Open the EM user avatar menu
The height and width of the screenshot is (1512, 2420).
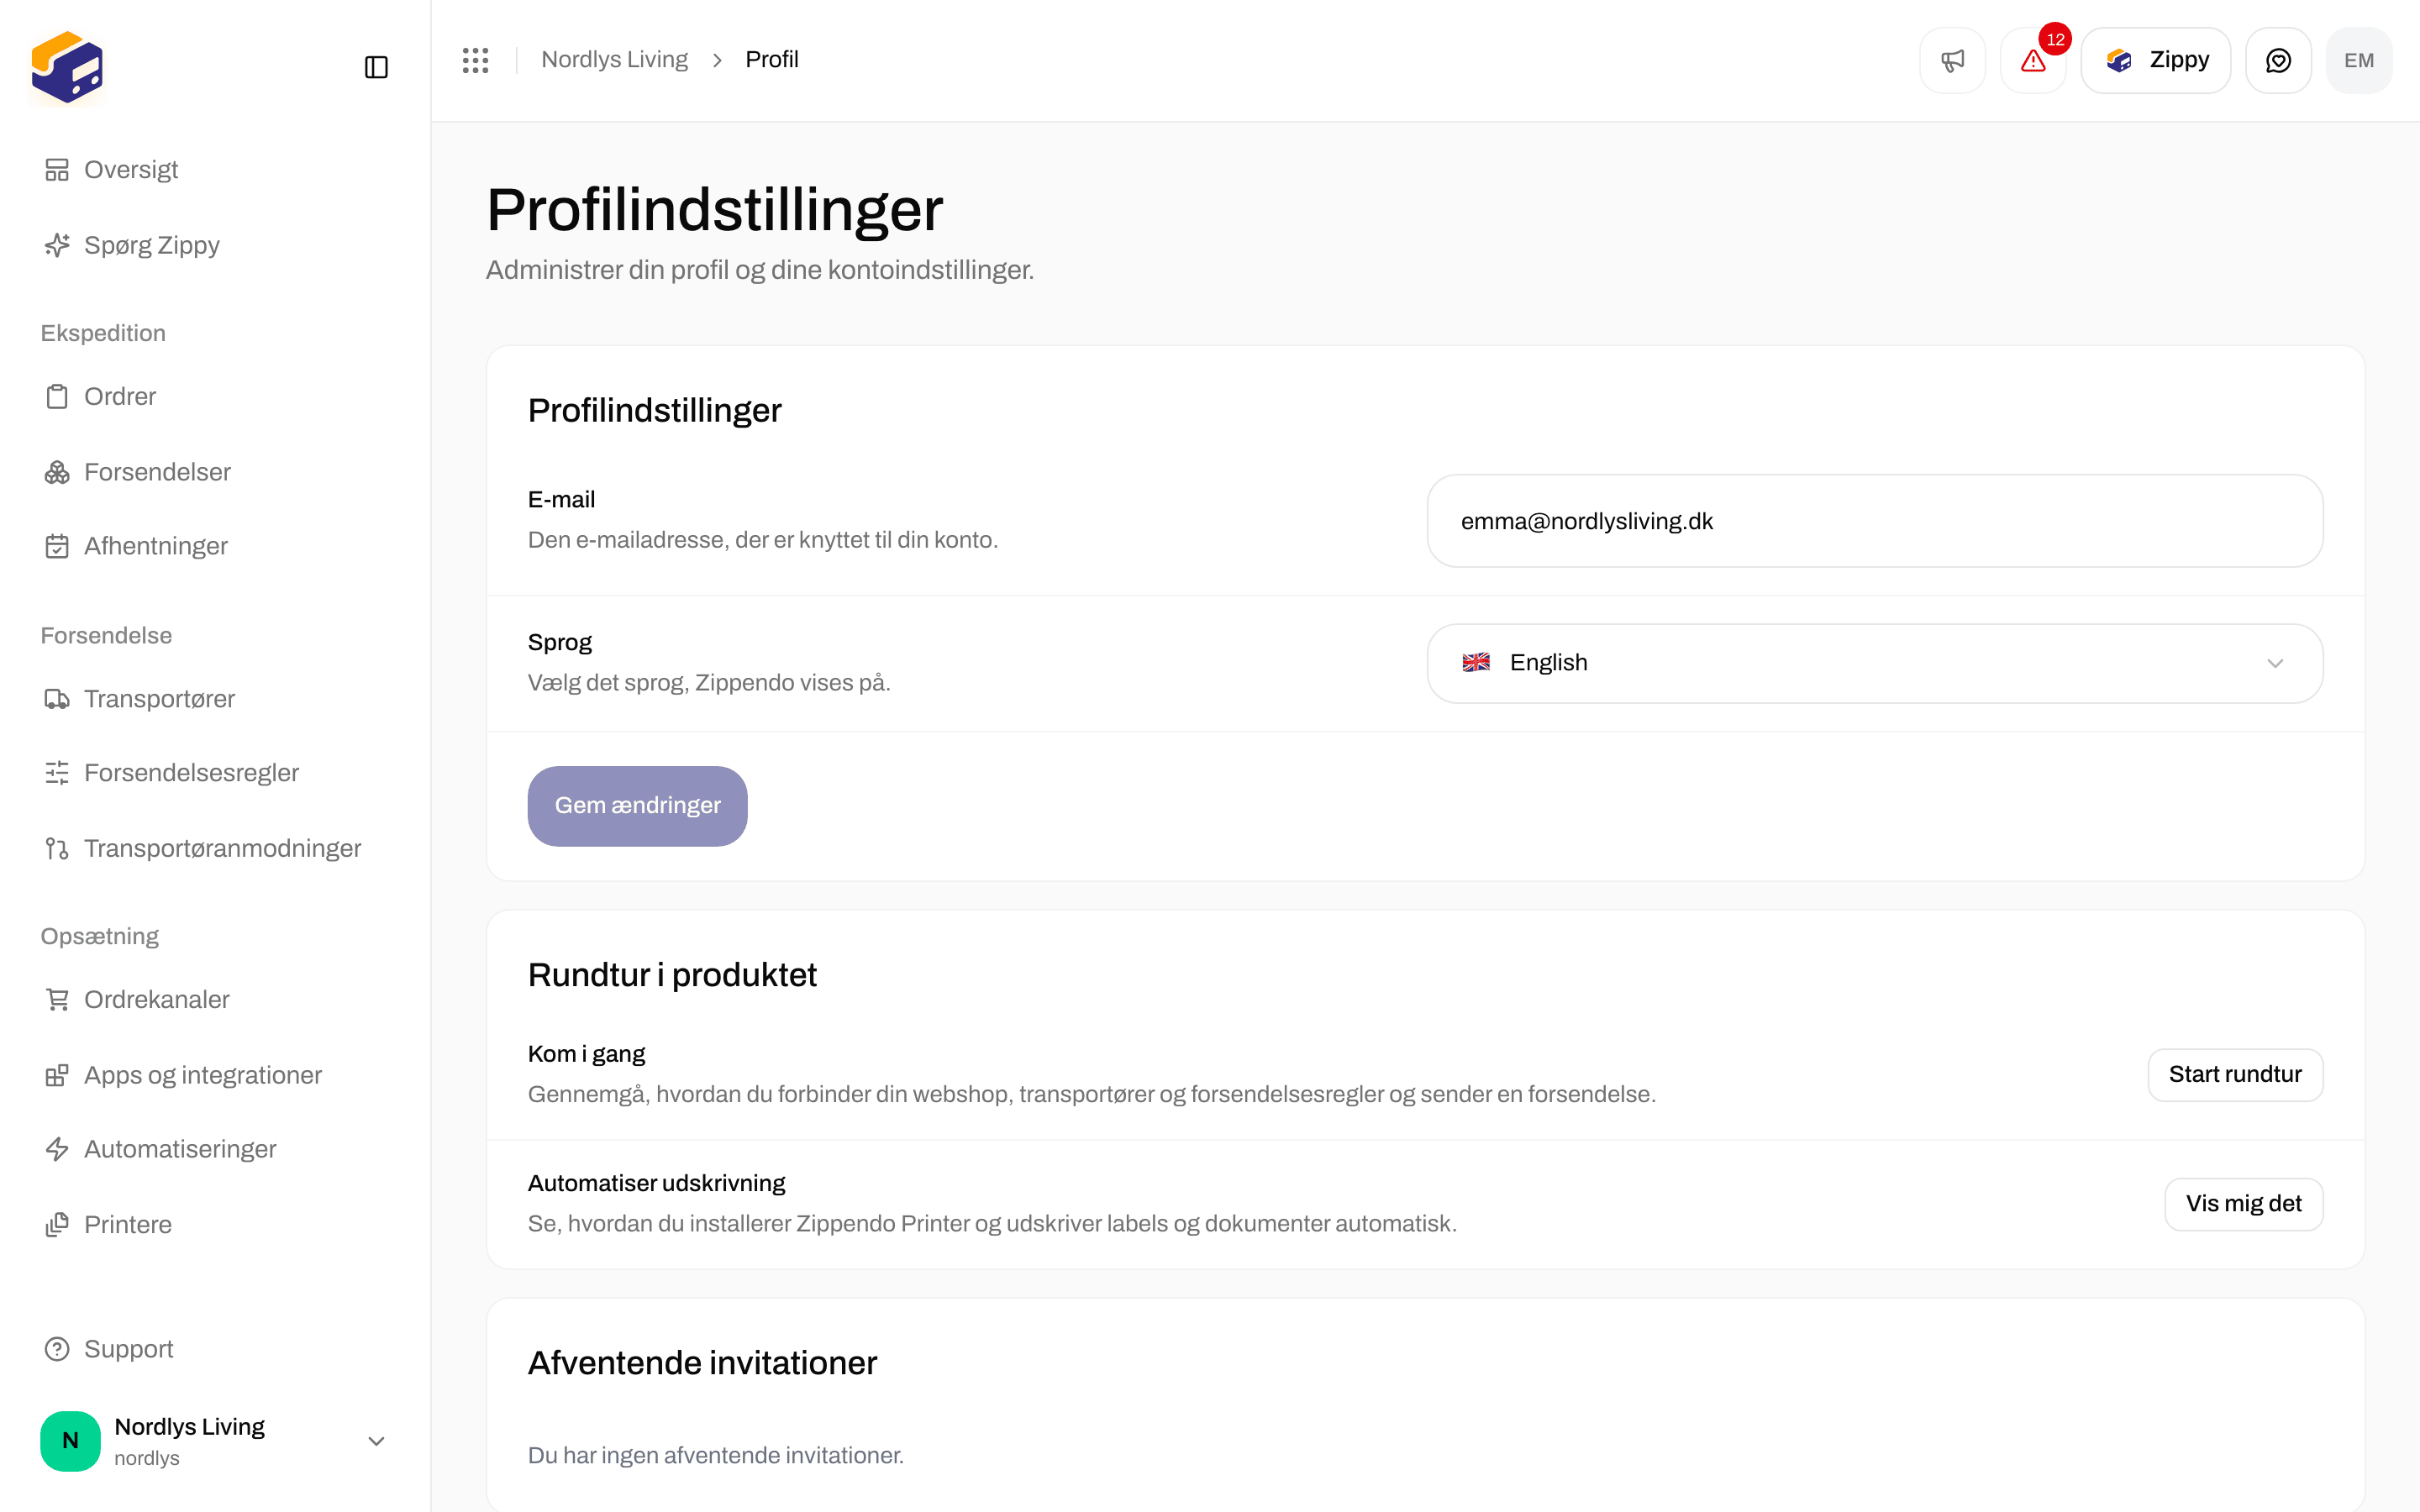coord(2359,60)
